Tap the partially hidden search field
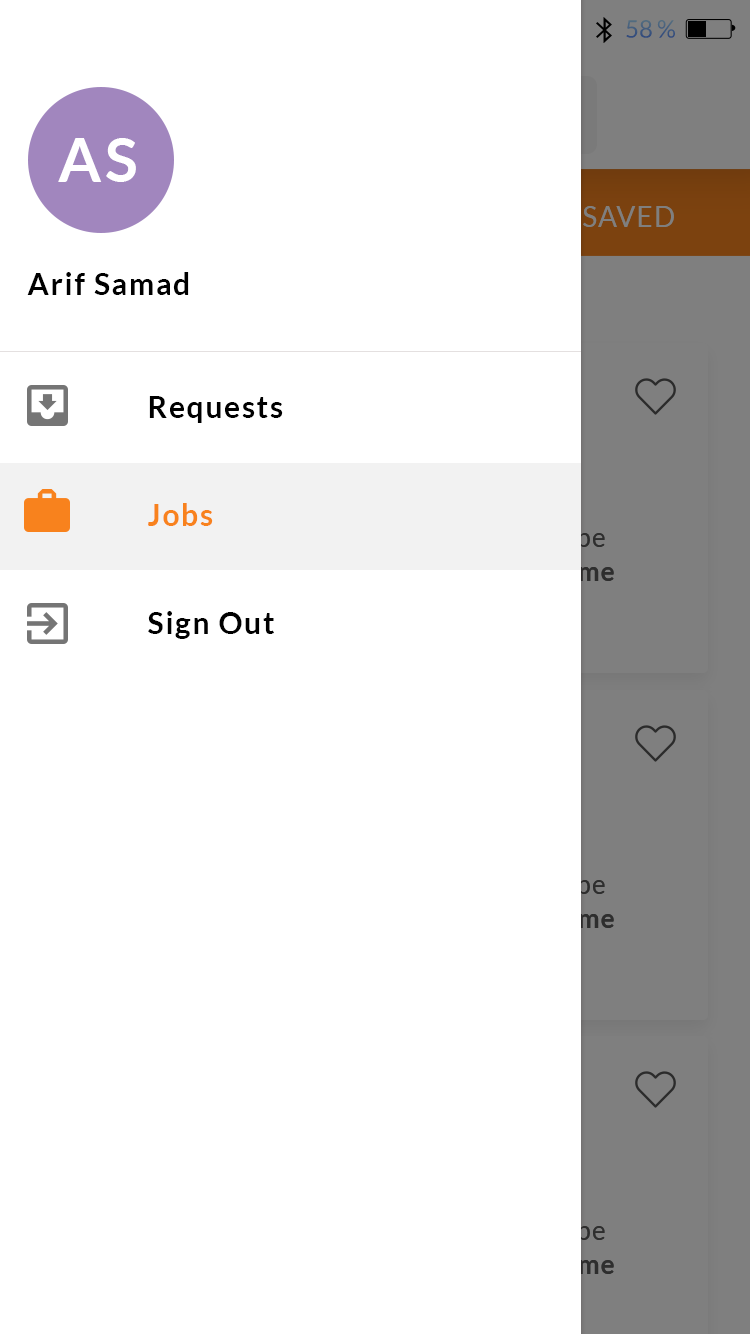The height and width of the screenshot is (1334, 750). coord(589,115)
